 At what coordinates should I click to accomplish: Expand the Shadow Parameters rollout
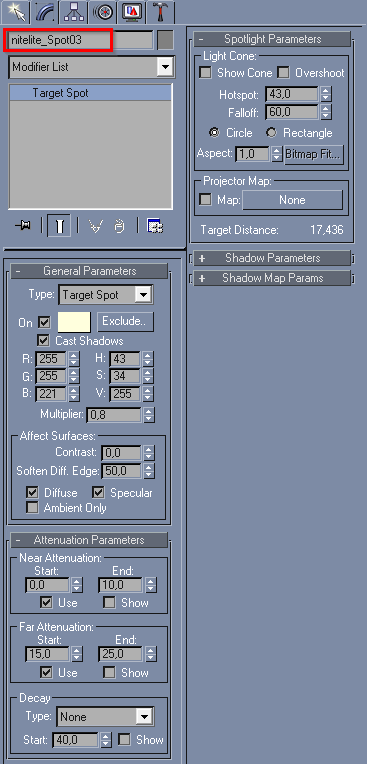(x=272, y=258)
